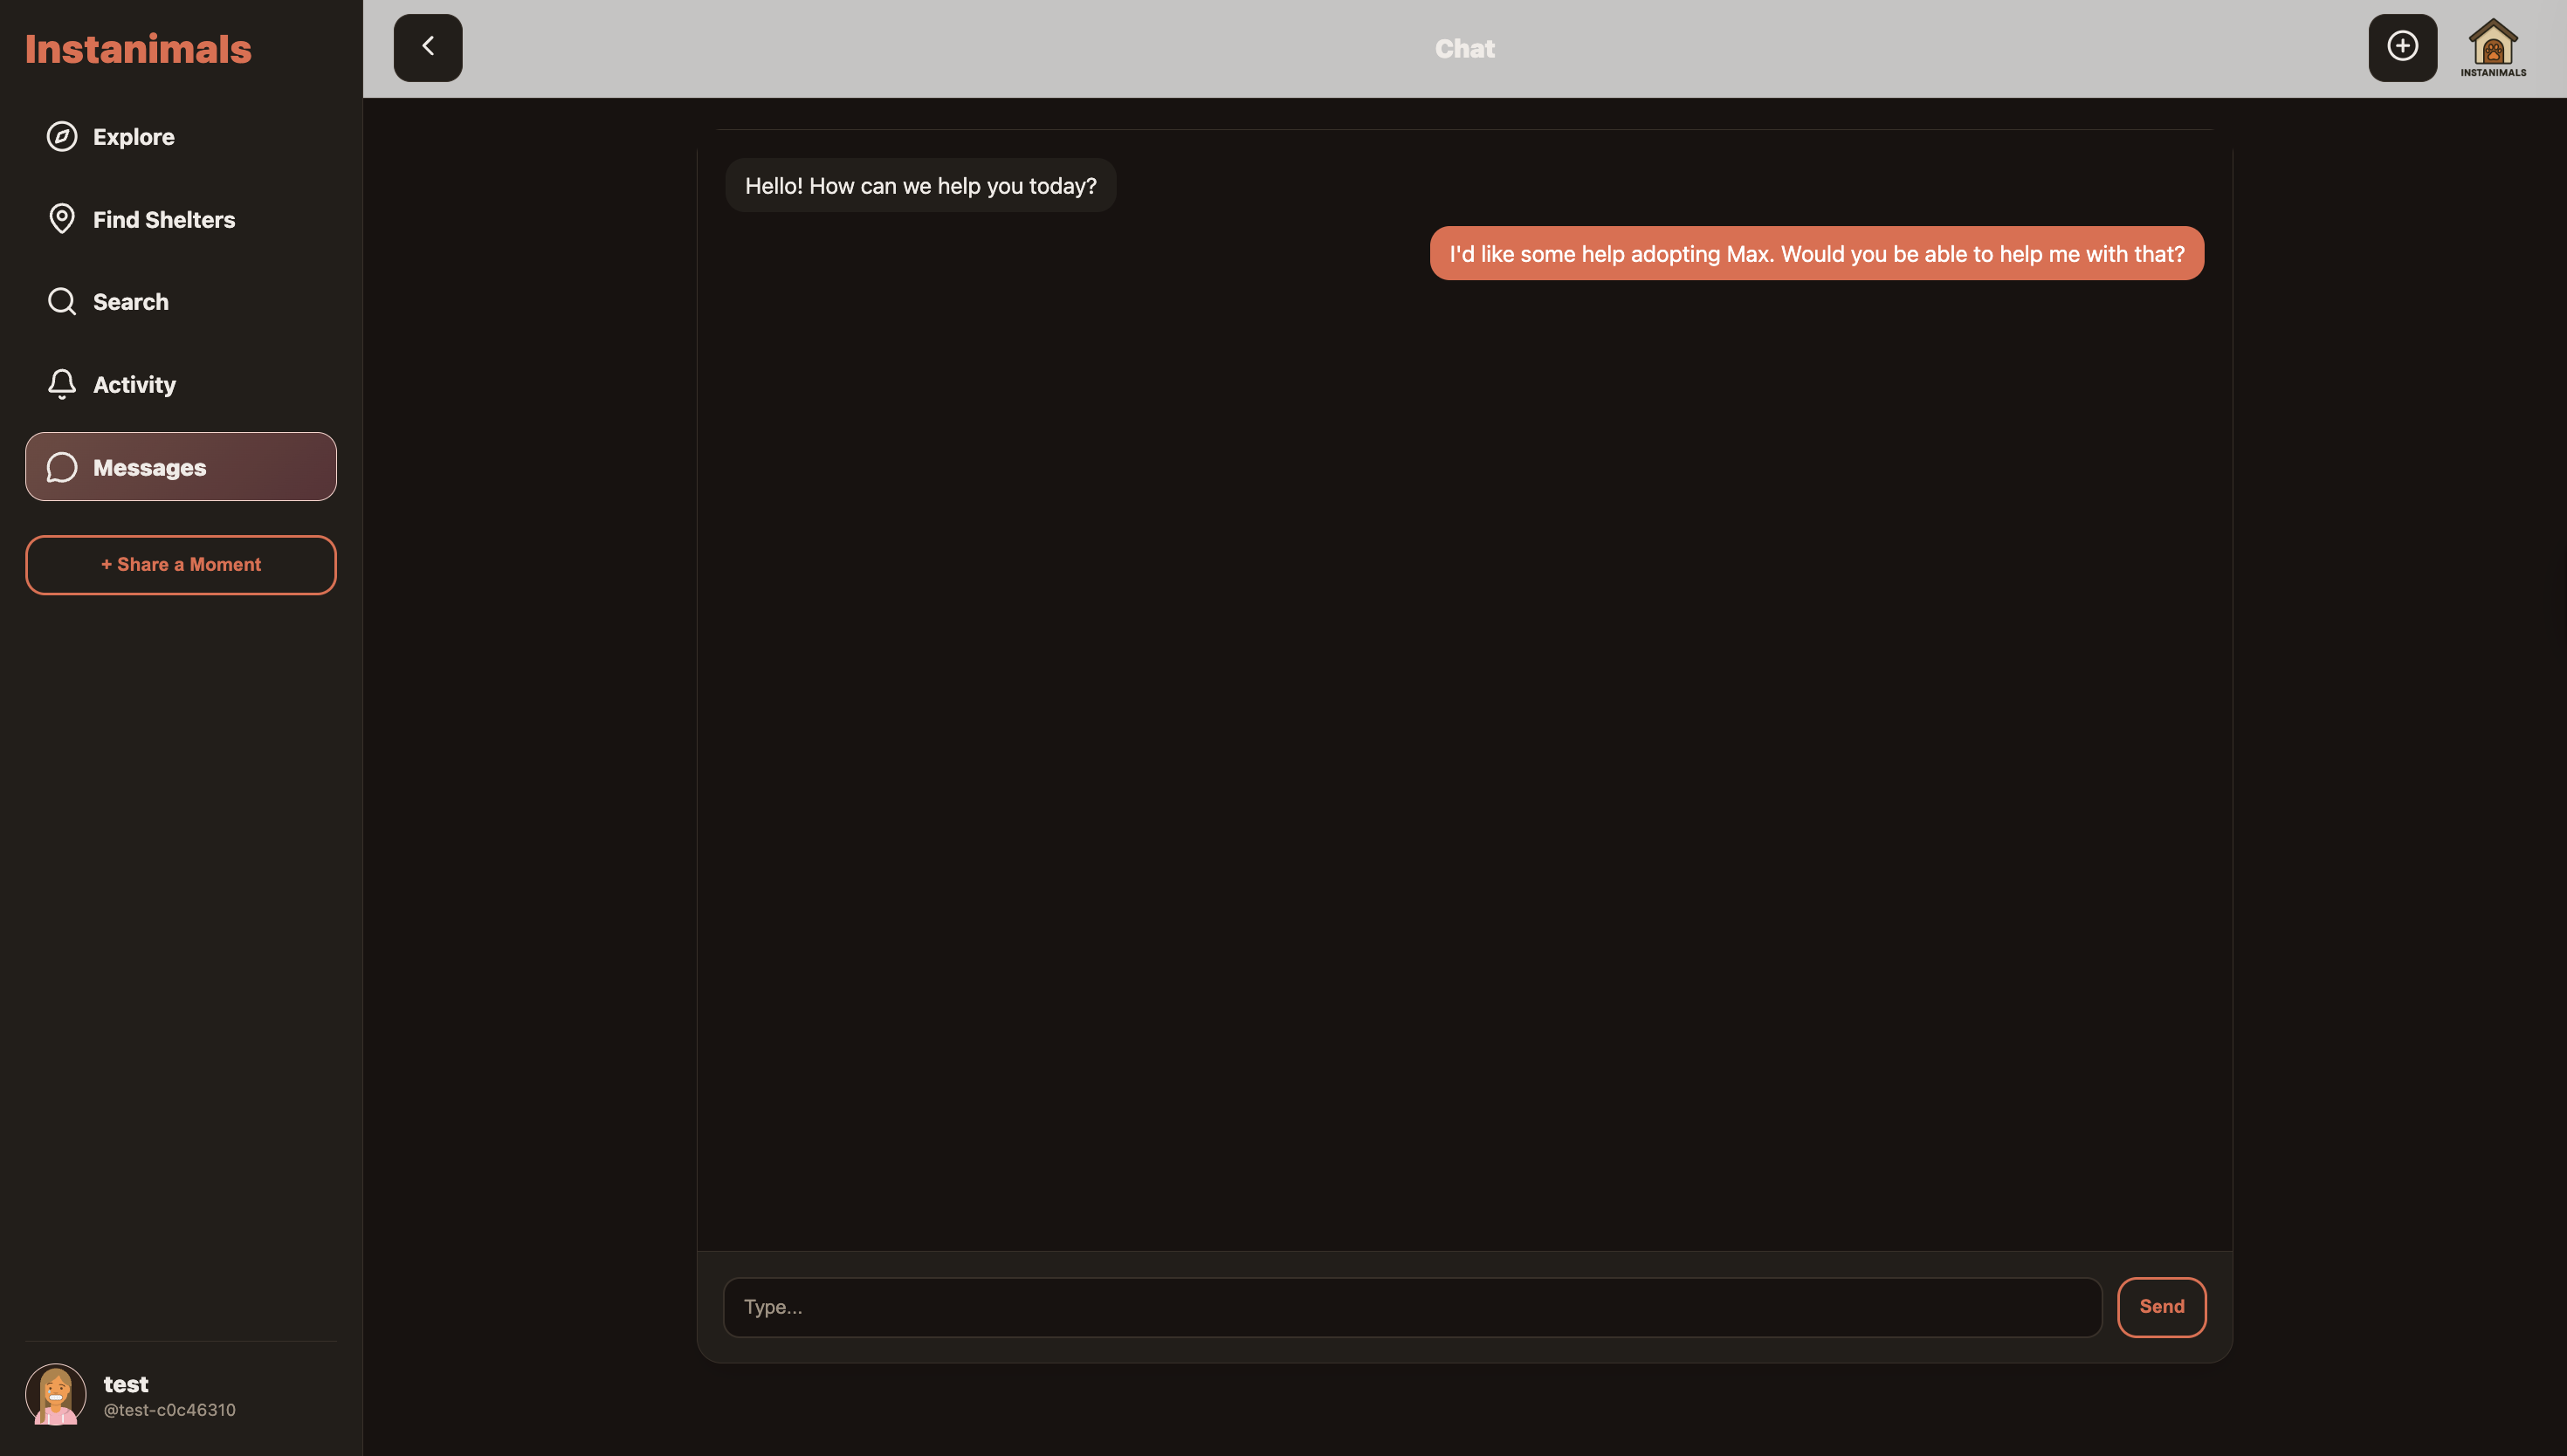Click the Instanimals title in sidebar
The height and width of the screenshot is (1456, 2567).
coord(138,49)
